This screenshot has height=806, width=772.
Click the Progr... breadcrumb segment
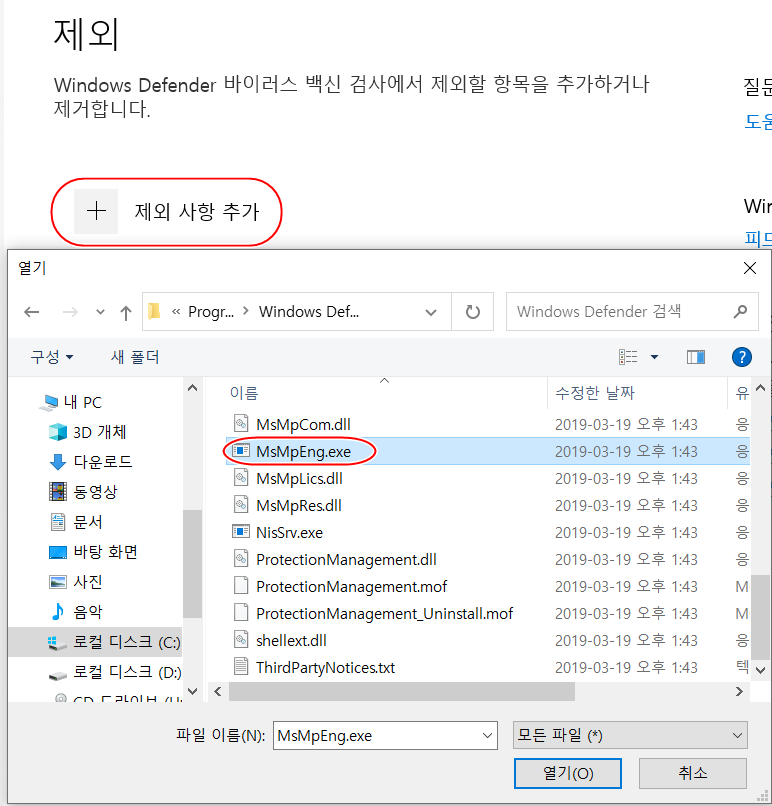pyautogui.click(x=211, y=312)
